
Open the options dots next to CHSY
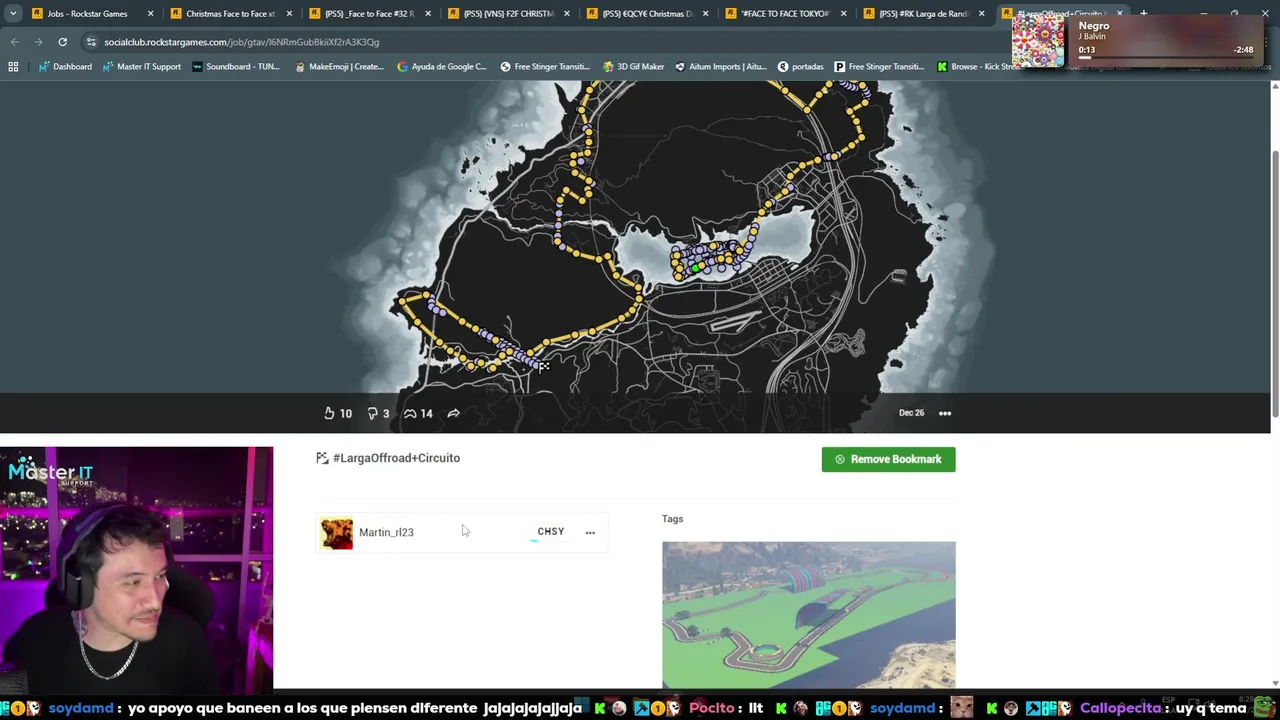pos(590,533)
